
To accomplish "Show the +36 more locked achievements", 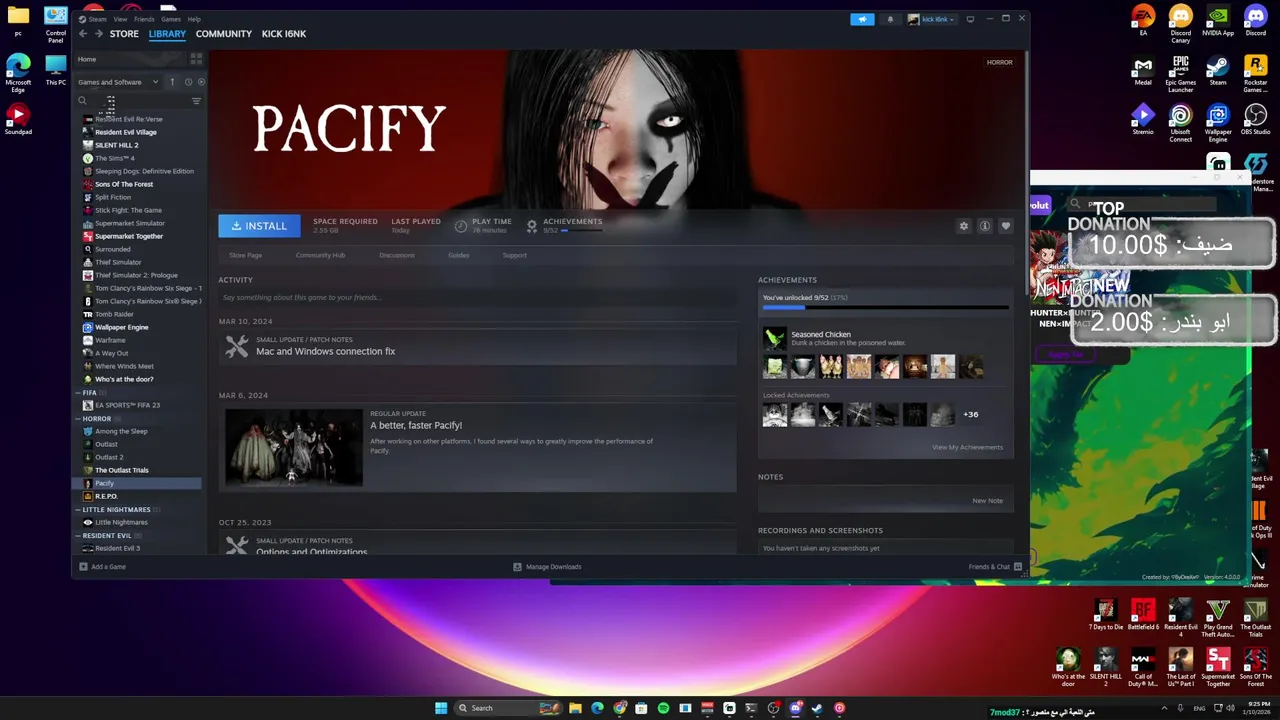I will pyautogui.click(x=970, y=414).
